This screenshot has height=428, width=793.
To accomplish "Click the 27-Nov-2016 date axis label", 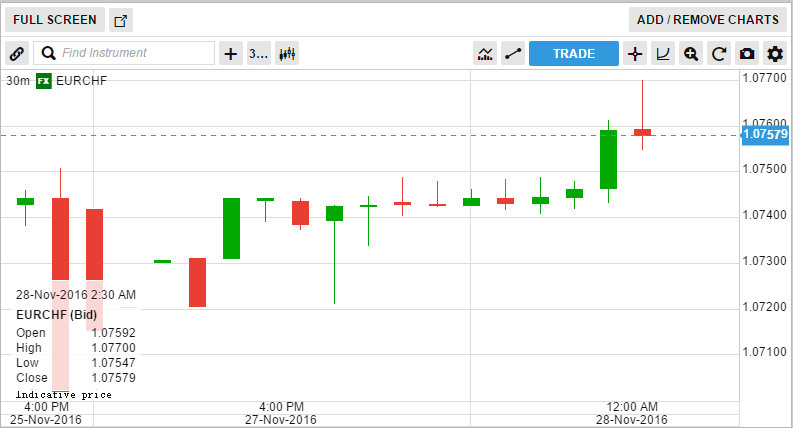I will [x=281, y=420].
